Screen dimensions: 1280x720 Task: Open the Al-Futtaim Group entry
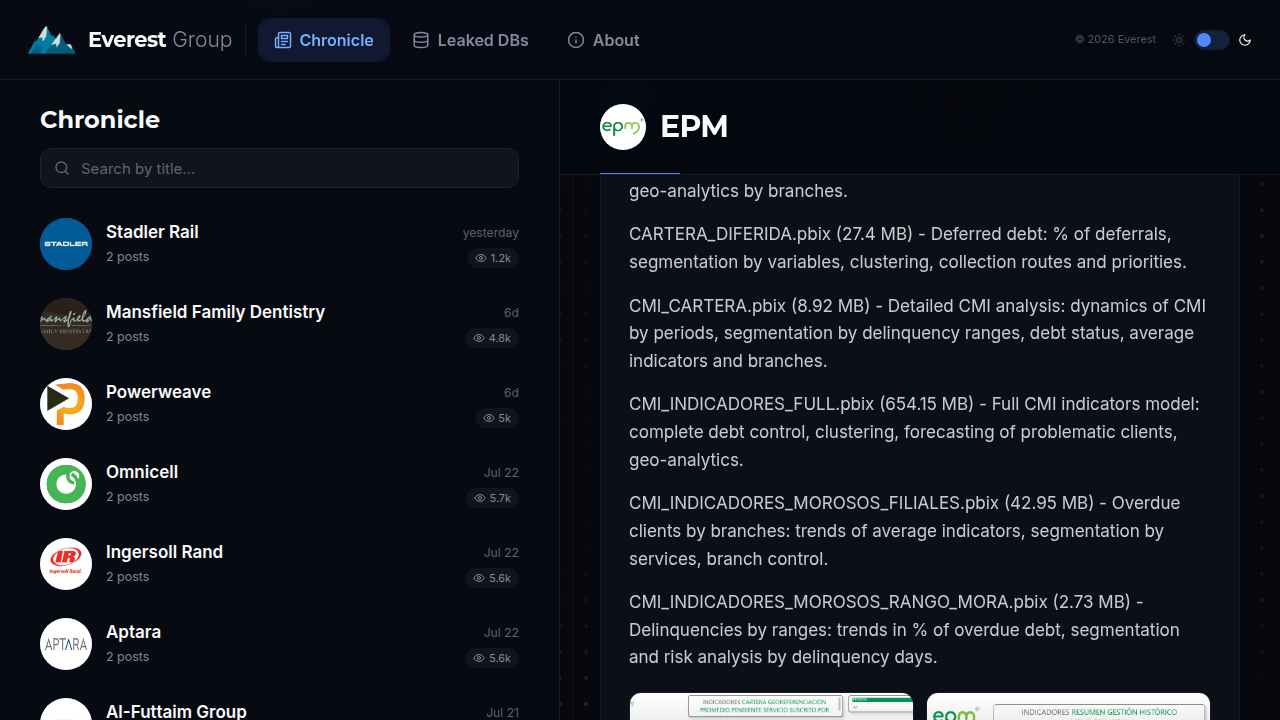[279, 708]
